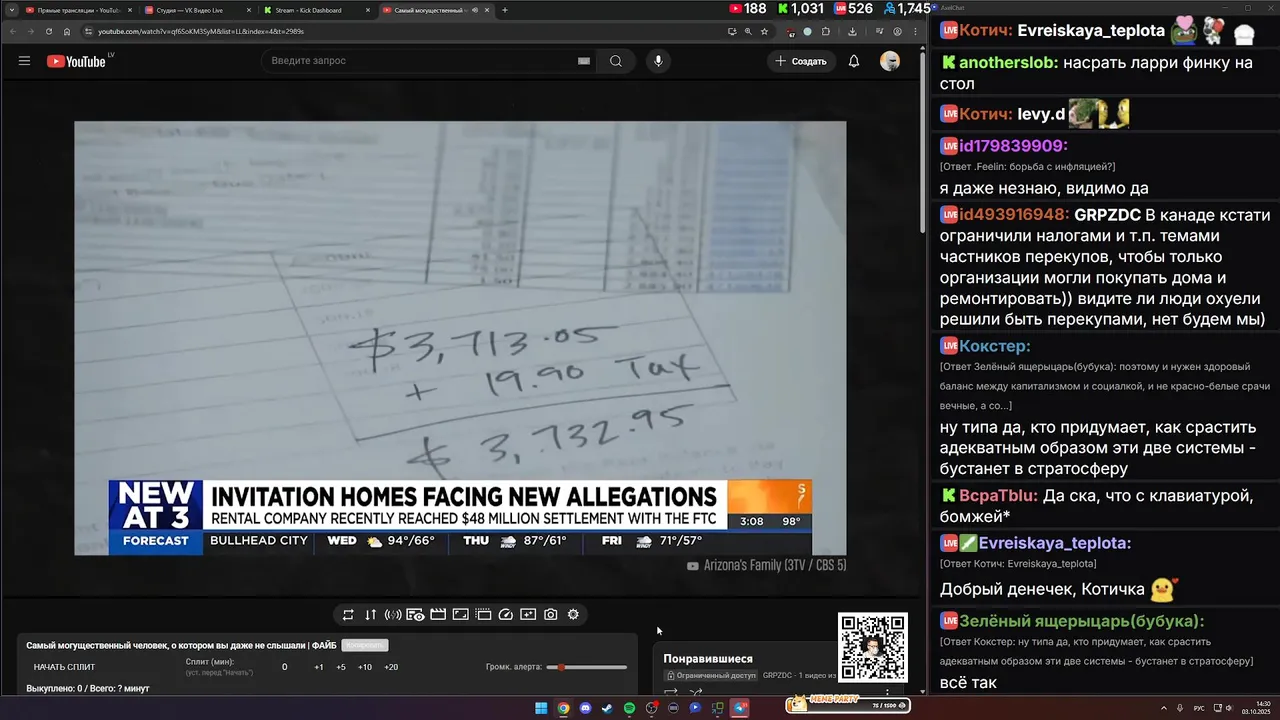
Task: Open the browser extensions puzzle icon
Action: pyautogui.click(x=826, y=31)
